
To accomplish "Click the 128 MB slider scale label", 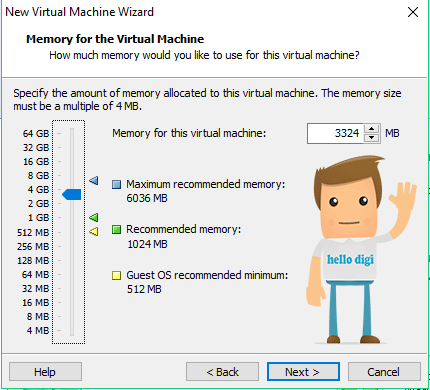I will point(33,260).
